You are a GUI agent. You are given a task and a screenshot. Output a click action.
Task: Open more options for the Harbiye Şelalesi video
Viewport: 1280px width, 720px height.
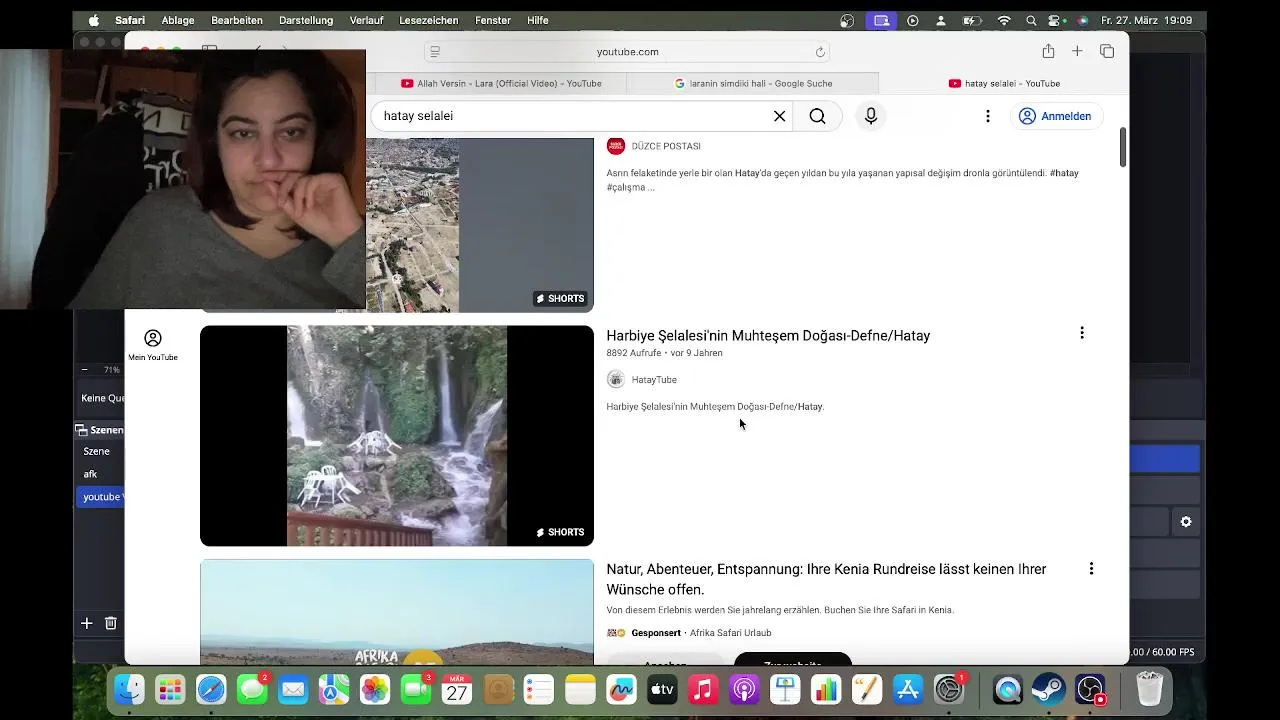[x=1081, y=333]
